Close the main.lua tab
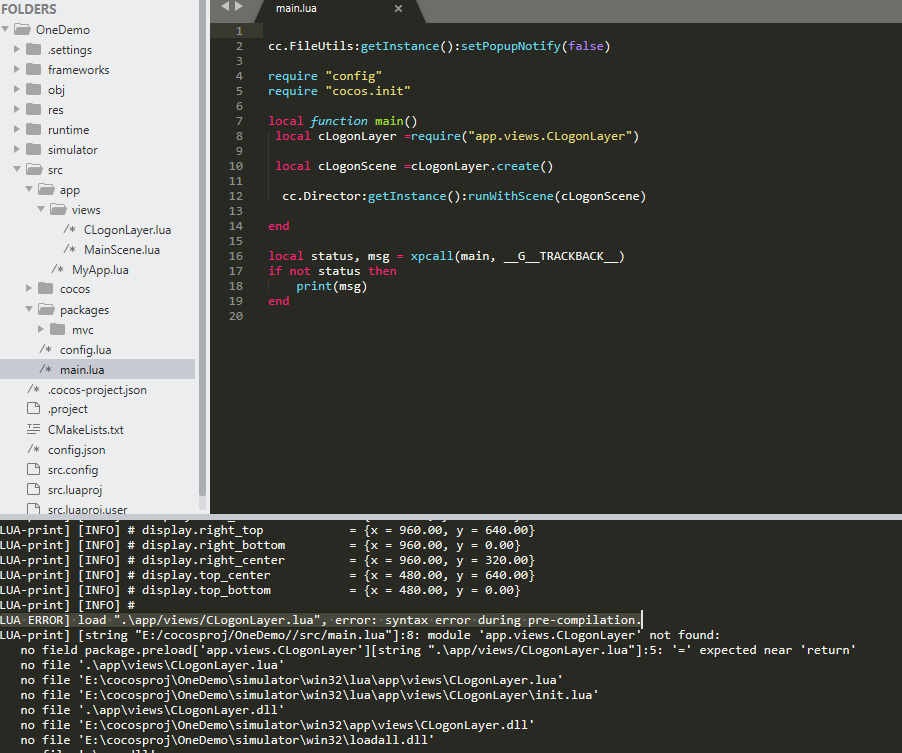 click(x=398, y=9)
